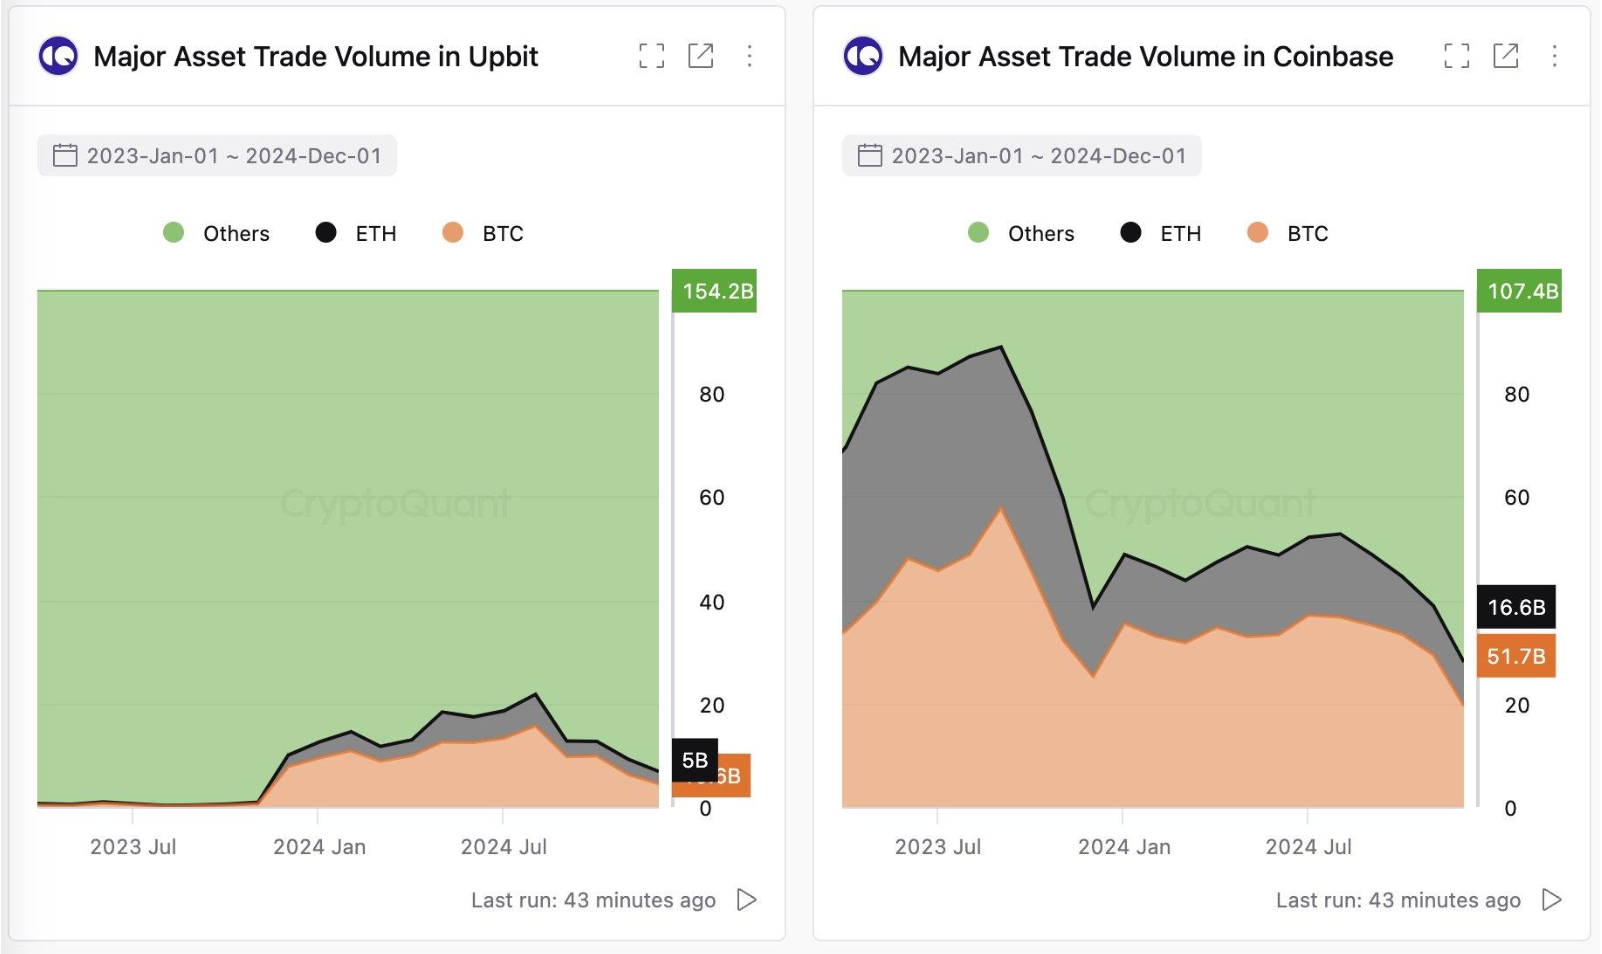Open Coinbase date range picker
Image resolution: width=1602 pixels, height=954 pixels.
[1022, 156]
